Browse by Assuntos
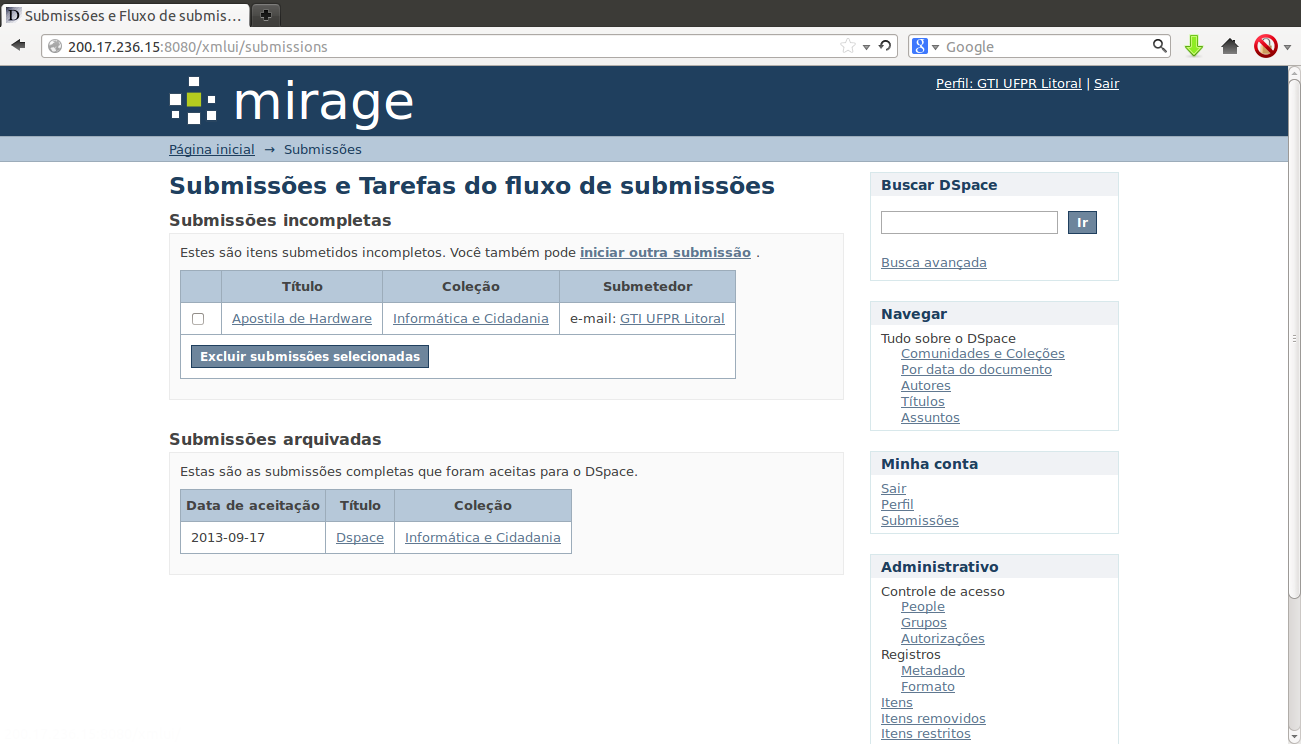 coord(930,418)
